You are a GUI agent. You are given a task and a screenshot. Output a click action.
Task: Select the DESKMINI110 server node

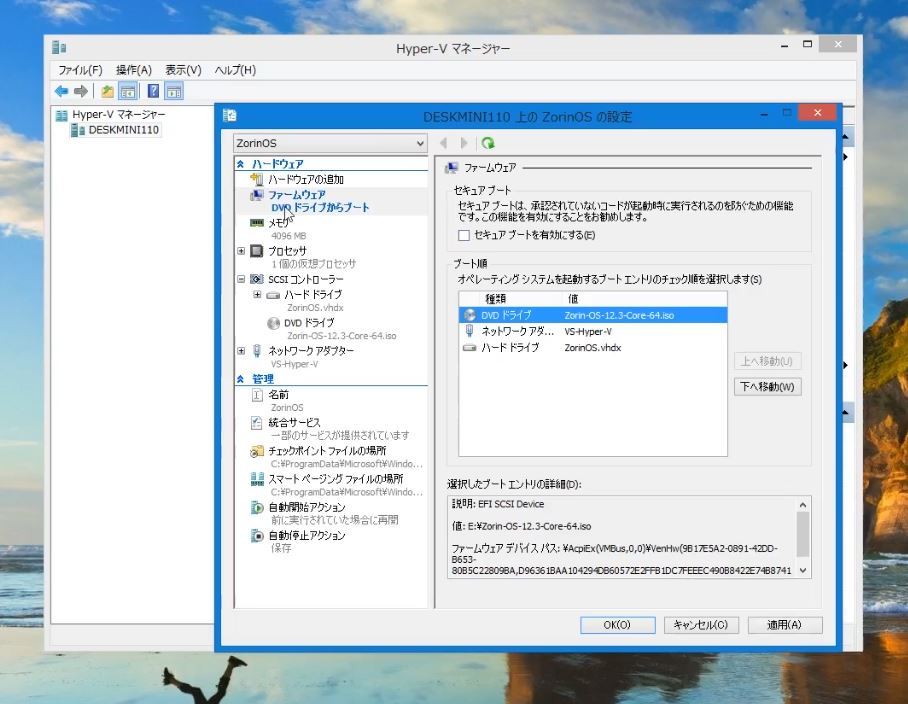click(123, 130)
